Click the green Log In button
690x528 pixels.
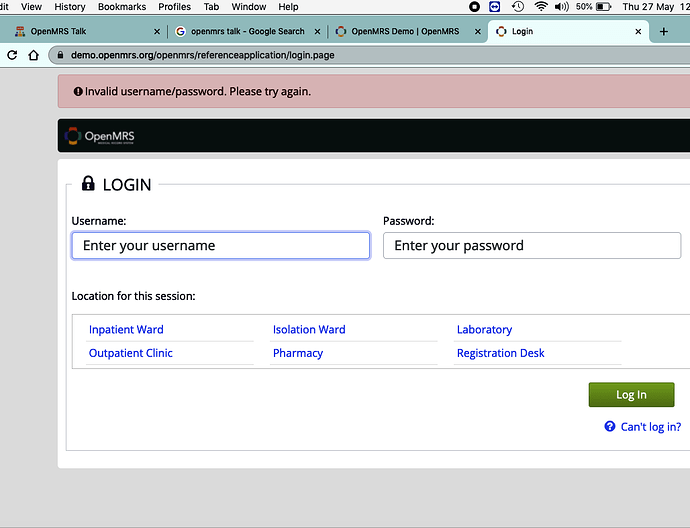click(x=631, y=395)
